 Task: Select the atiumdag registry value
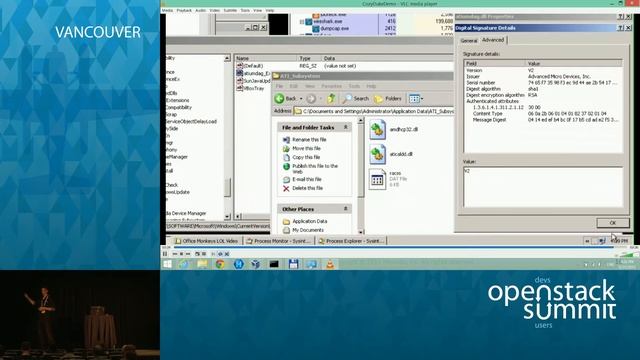point(253,73)
